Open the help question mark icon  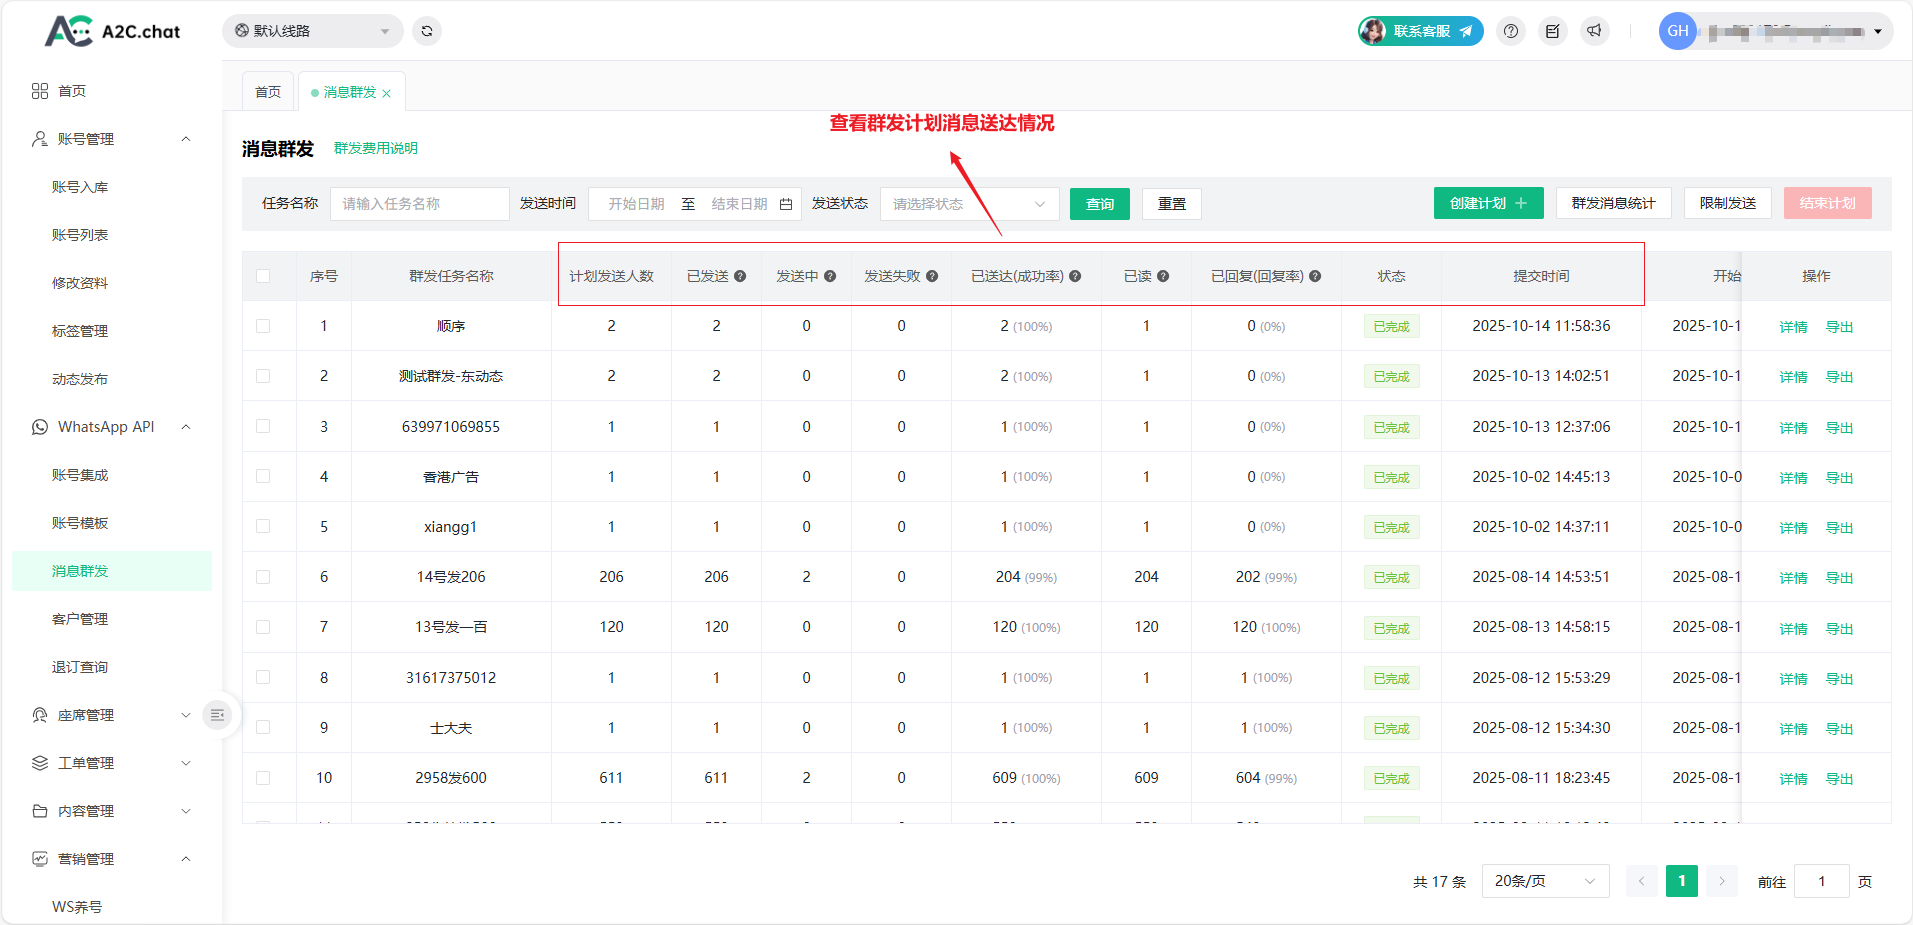1511,31
